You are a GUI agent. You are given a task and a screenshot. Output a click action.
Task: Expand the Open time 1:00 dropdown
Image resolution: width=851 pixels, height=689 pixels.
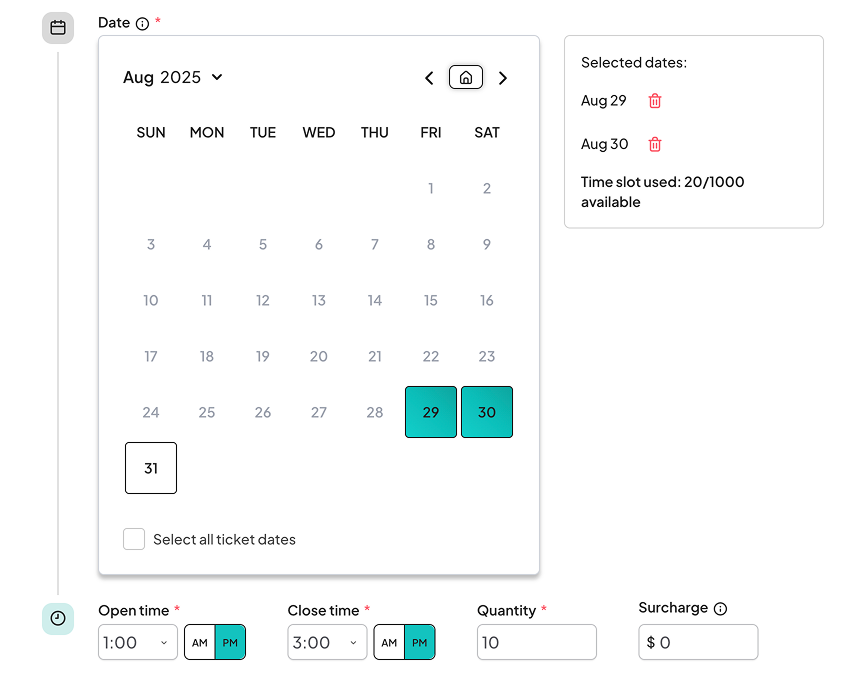pyautogui.click(x=138, y=643)
